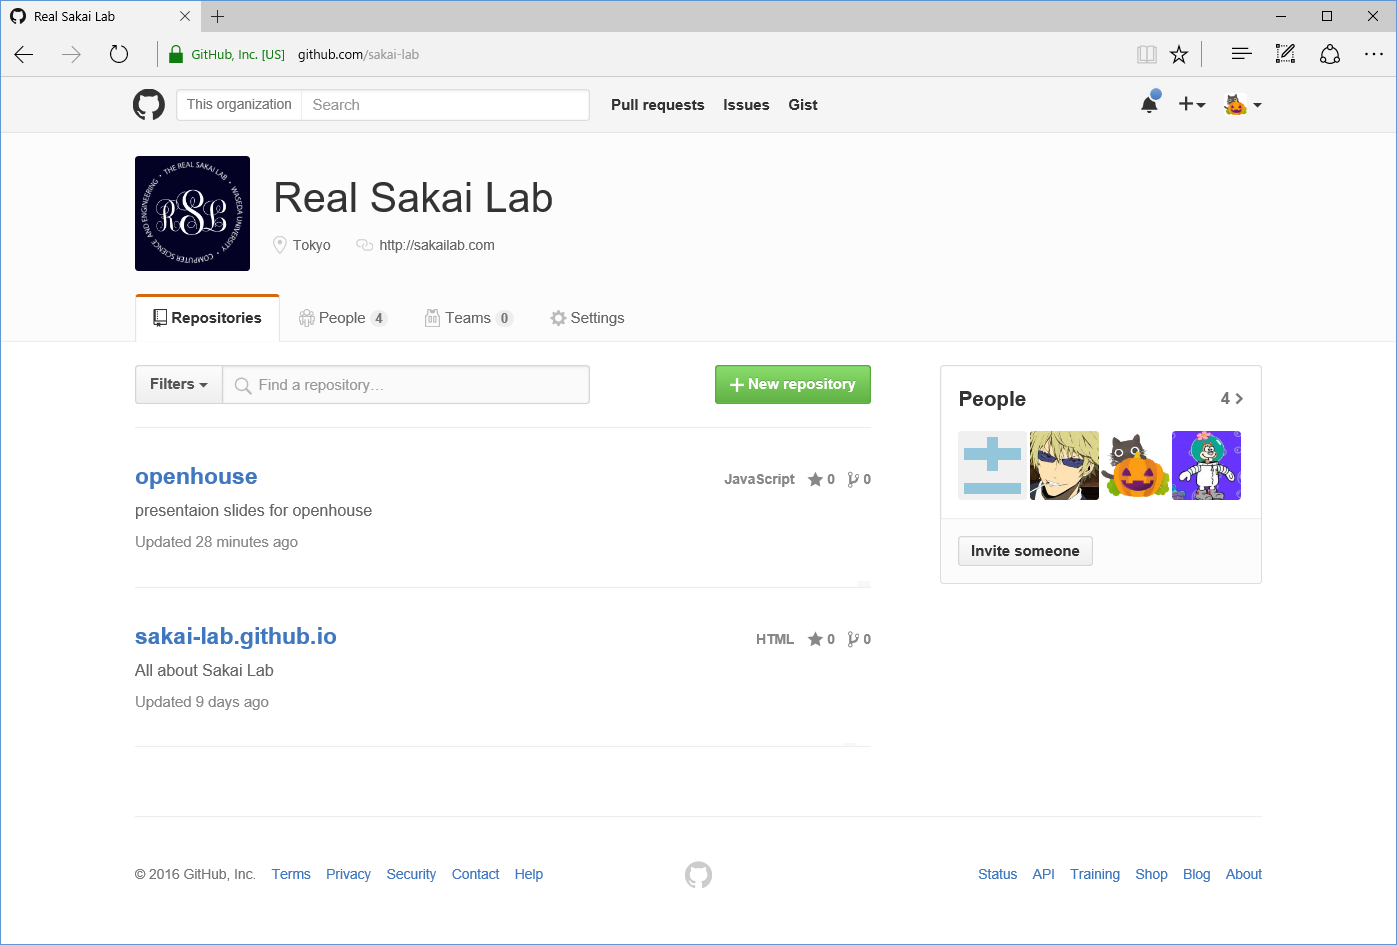The height and width of the screenshot is (945, 1397).
Task: Open the Edge Hub lines icon
Action: [x=1241, y=55]
